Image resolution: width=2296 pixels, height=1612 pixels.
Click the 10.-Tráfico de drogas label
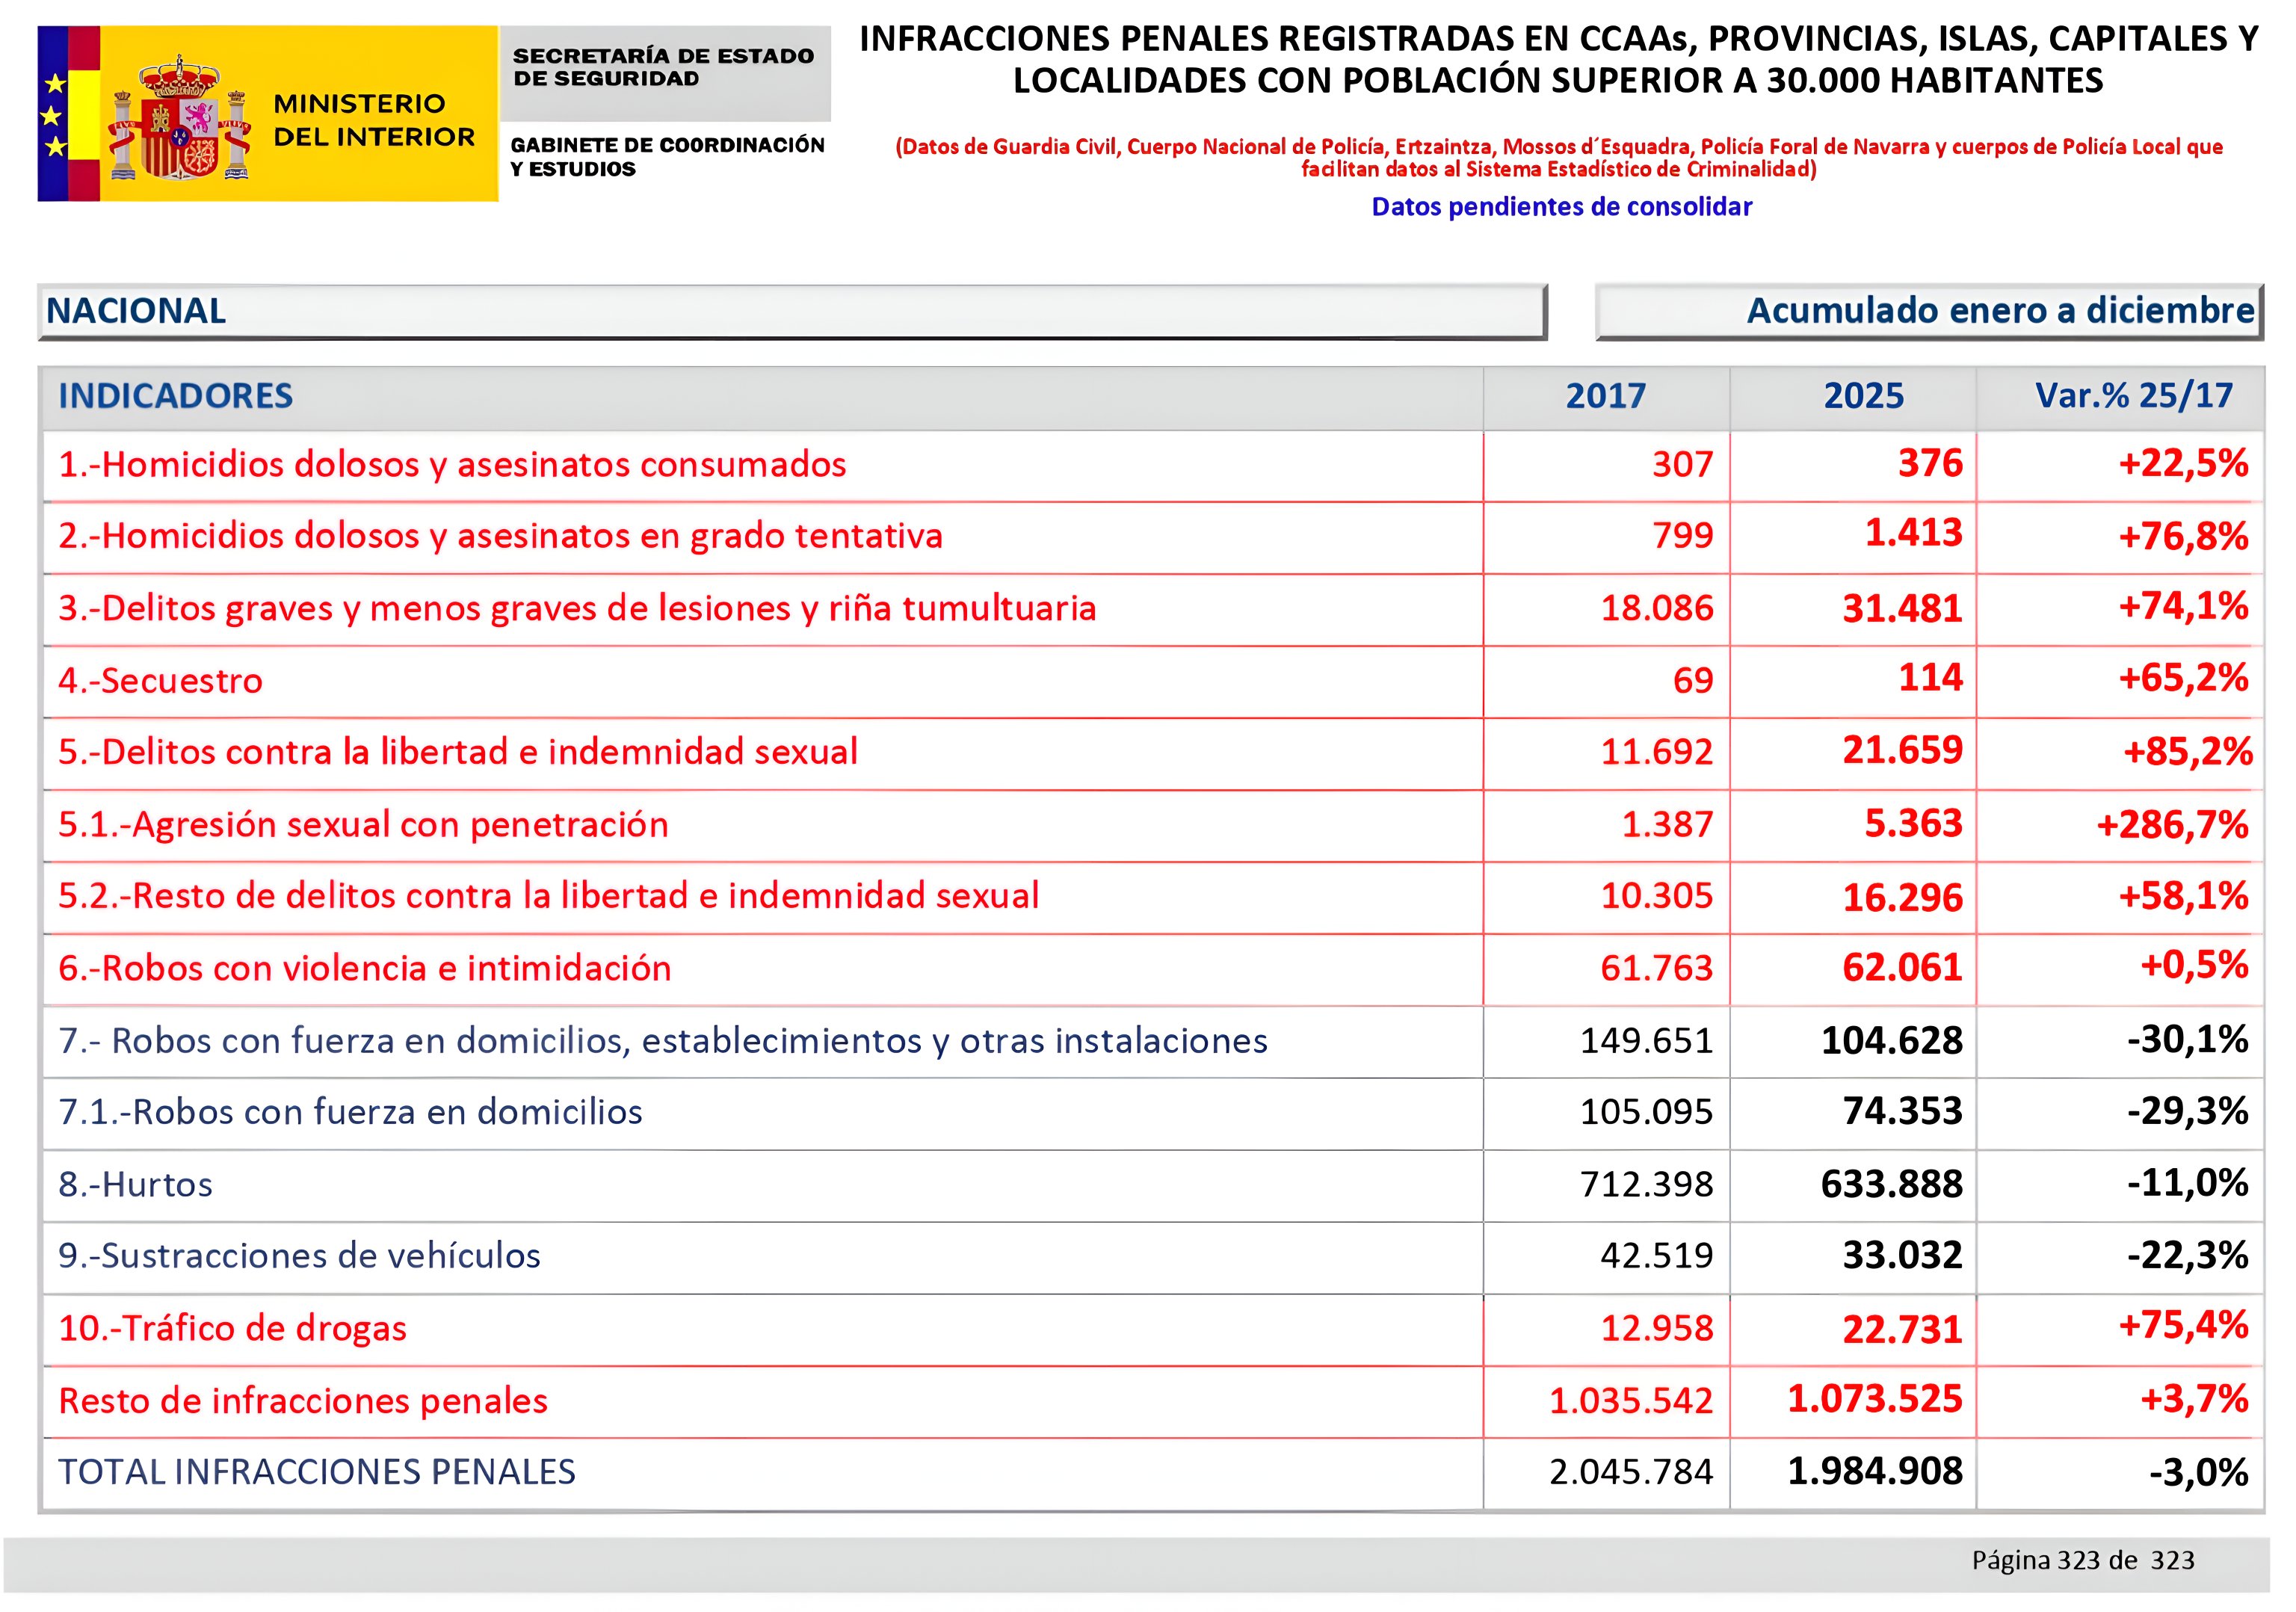(232, 1329)
